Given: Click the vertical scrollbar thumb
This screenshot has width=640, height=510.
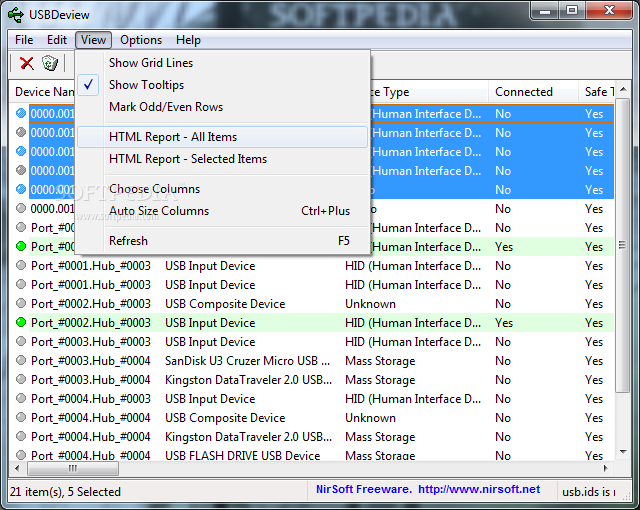Looking at the screenshot, I should coord(622,245).
